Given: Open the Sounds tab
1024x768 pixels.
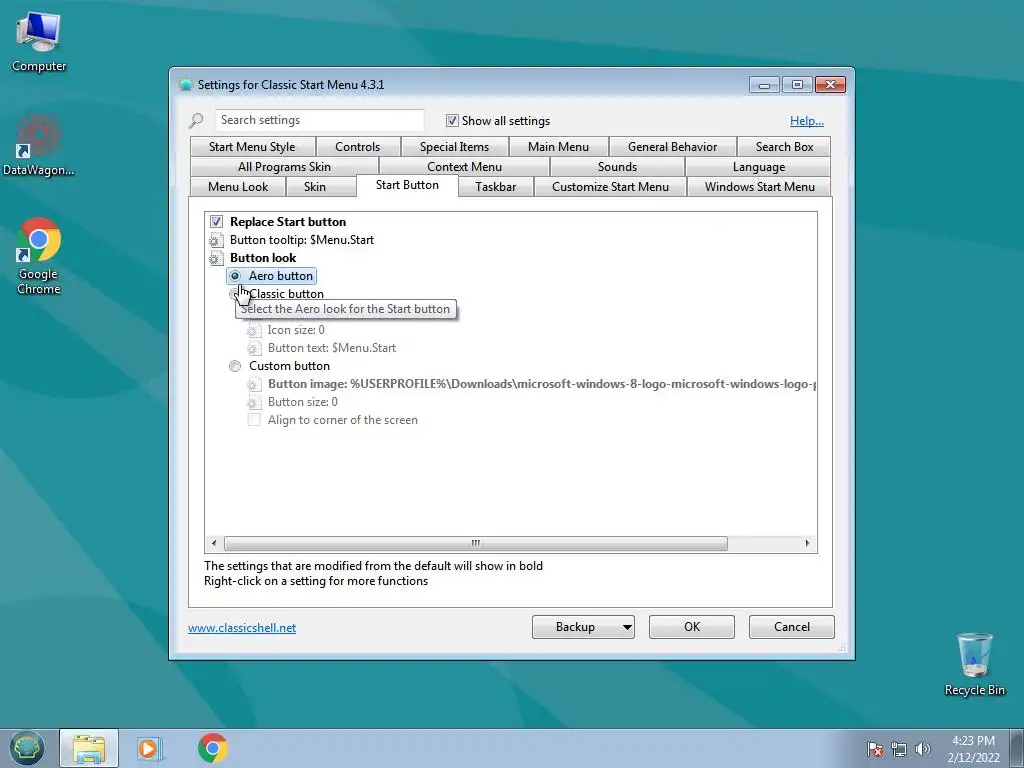Looking at the screenshot, I should tap(617, 167).
